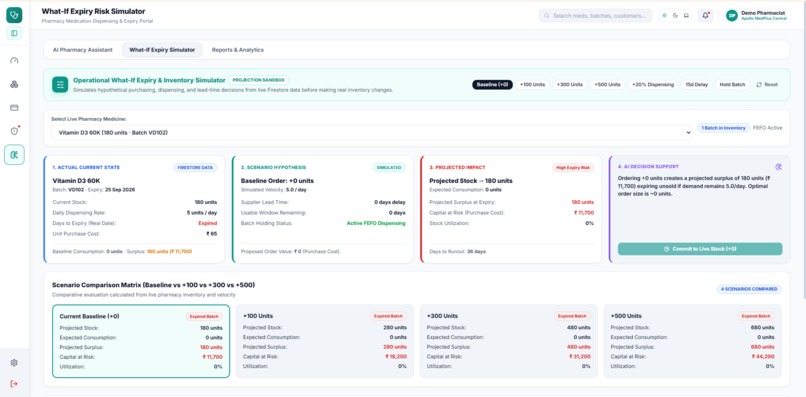This screenshot has width=806, height=397.
Task: Open the shield alerts icon in sidebar
Action: (x=14, y=131)
